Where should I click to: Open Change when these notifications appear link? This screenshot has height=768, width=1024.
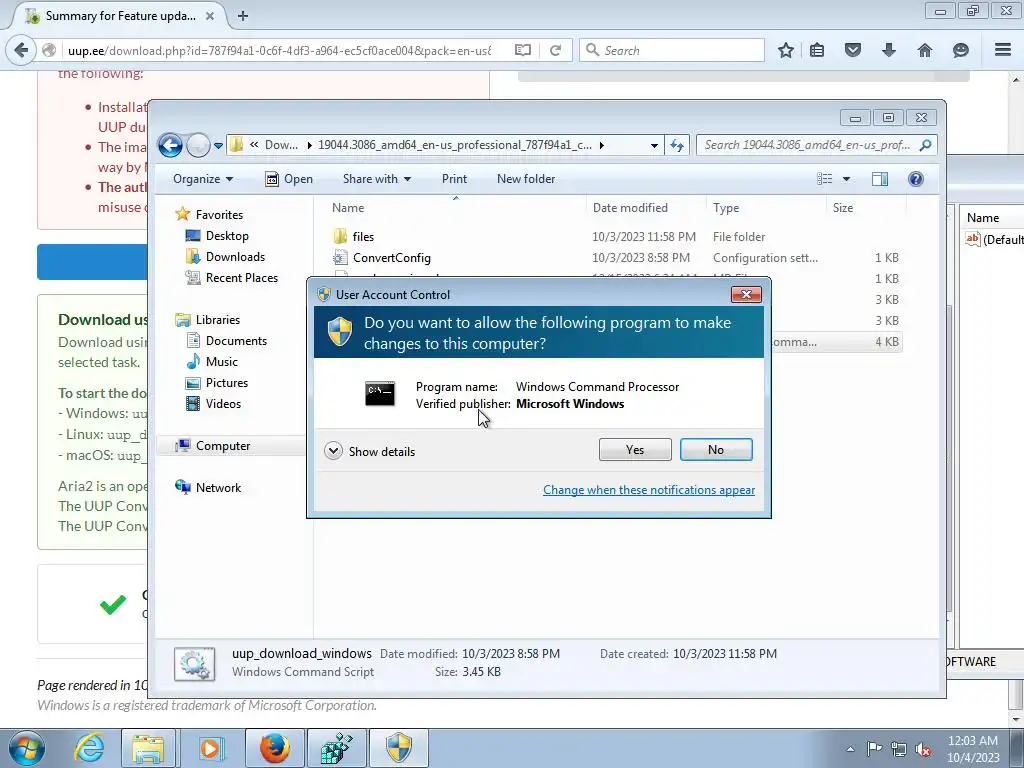648,490
